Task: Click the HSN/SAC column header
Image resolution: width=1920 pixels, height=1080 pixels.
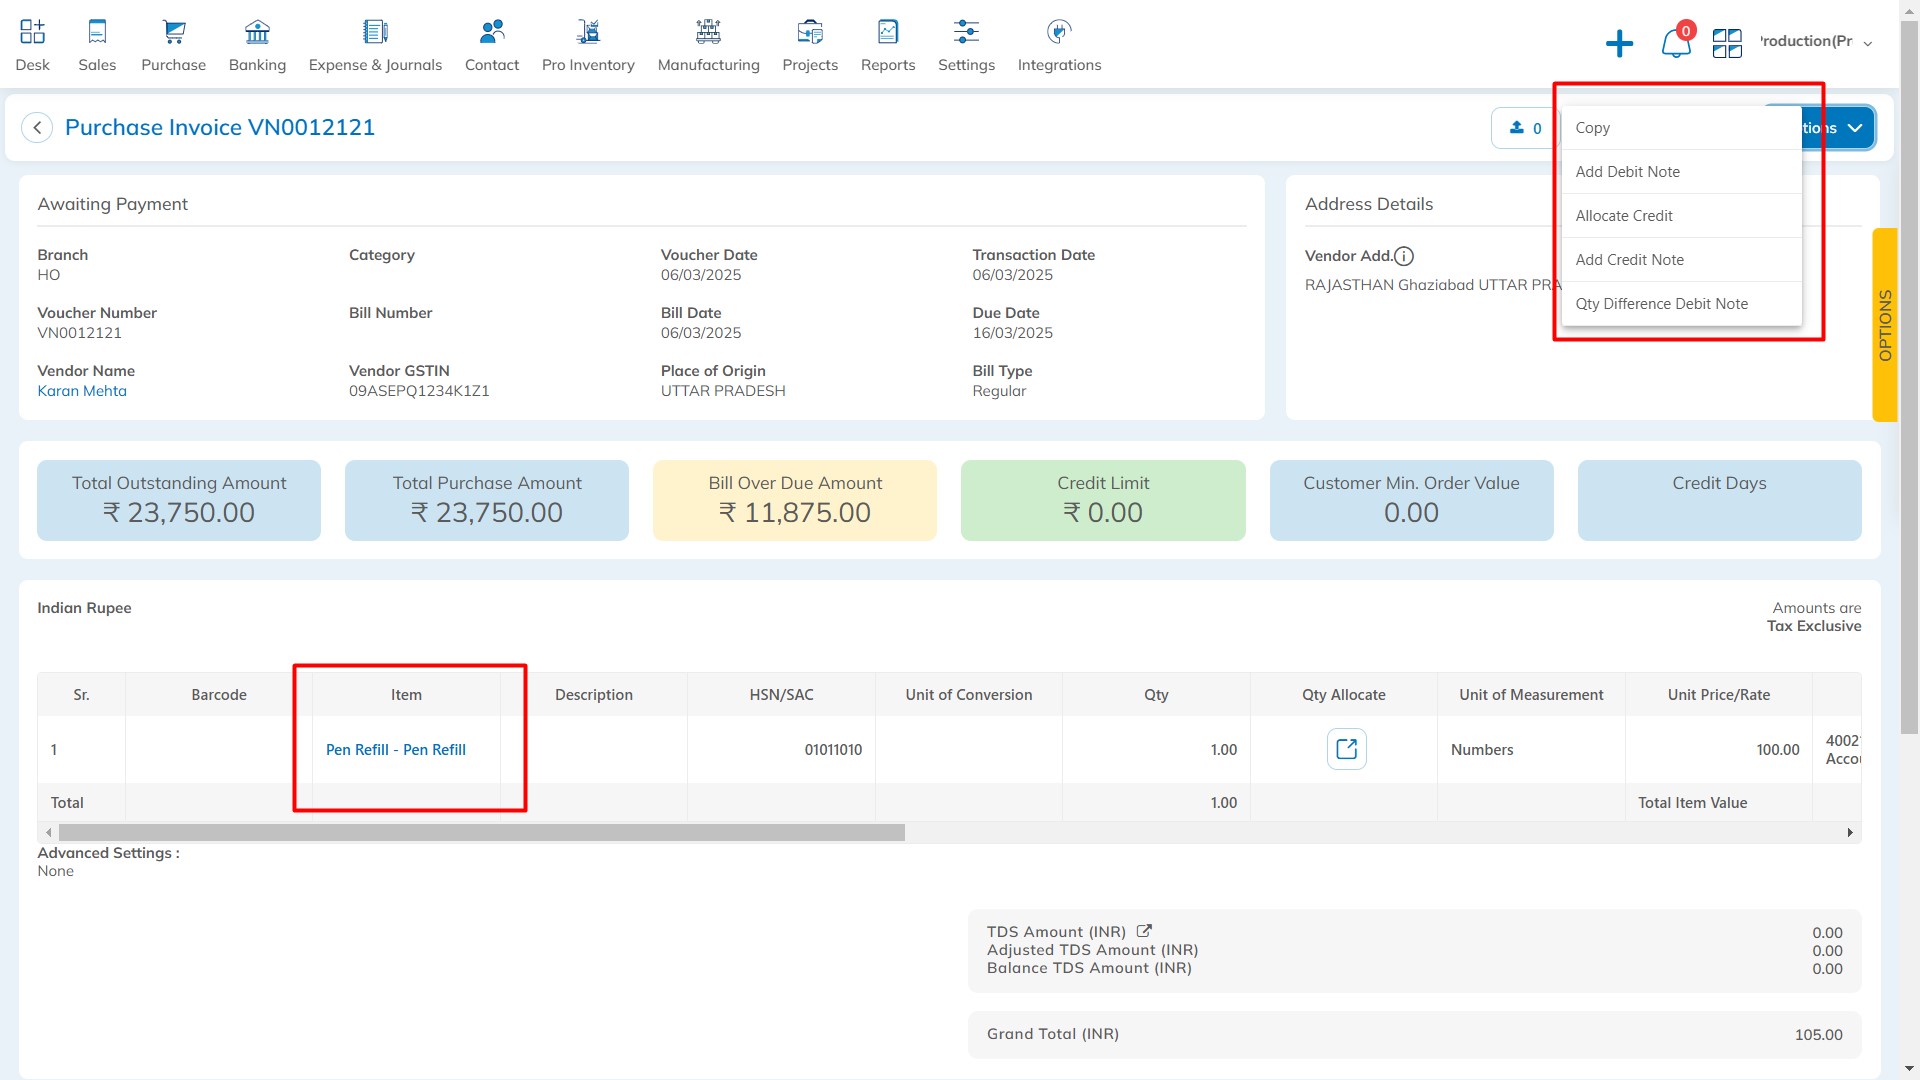Action: tap(781, 695)
